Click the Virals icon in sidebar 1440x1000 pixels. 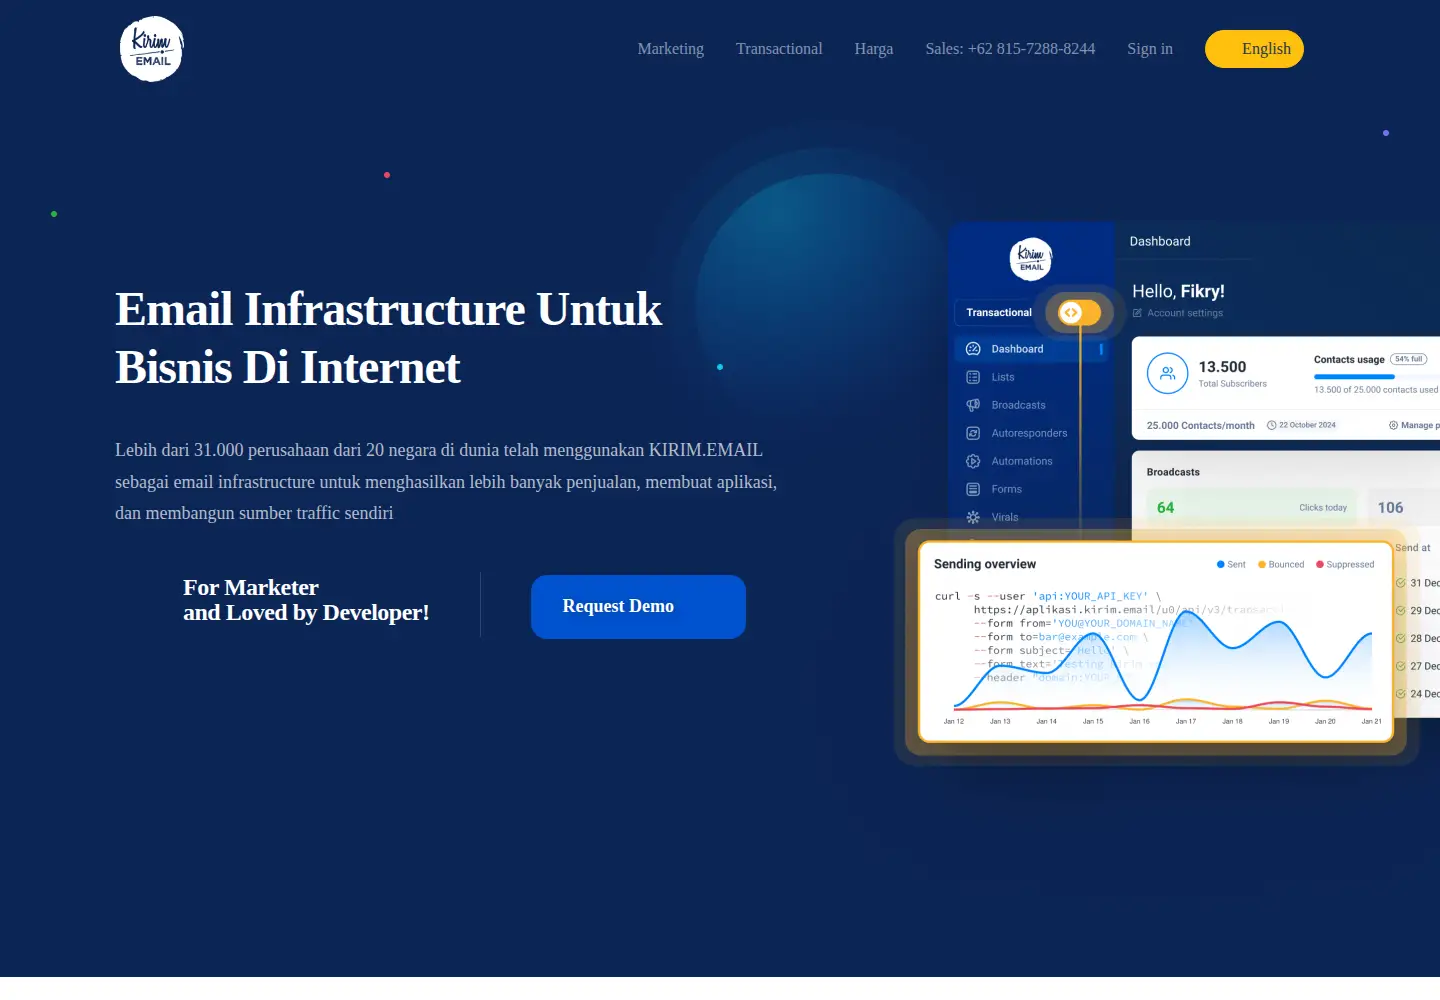pos(973,517)
